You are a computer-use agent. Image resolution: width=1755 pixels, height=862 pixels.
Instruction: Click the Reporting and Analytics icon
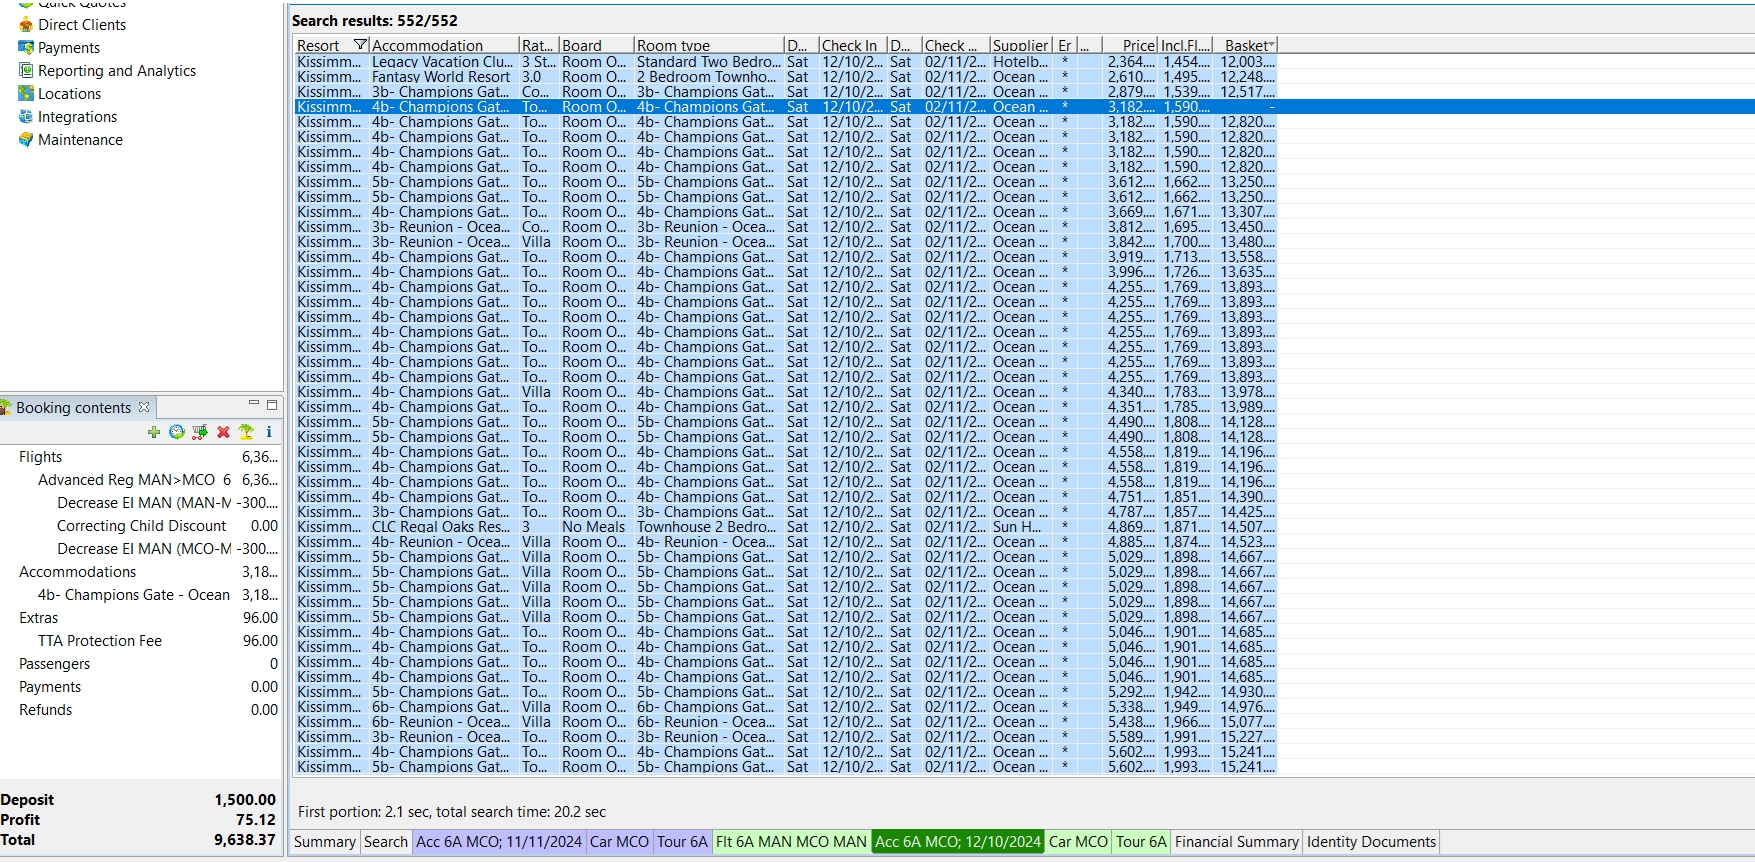tap(26, 71)
